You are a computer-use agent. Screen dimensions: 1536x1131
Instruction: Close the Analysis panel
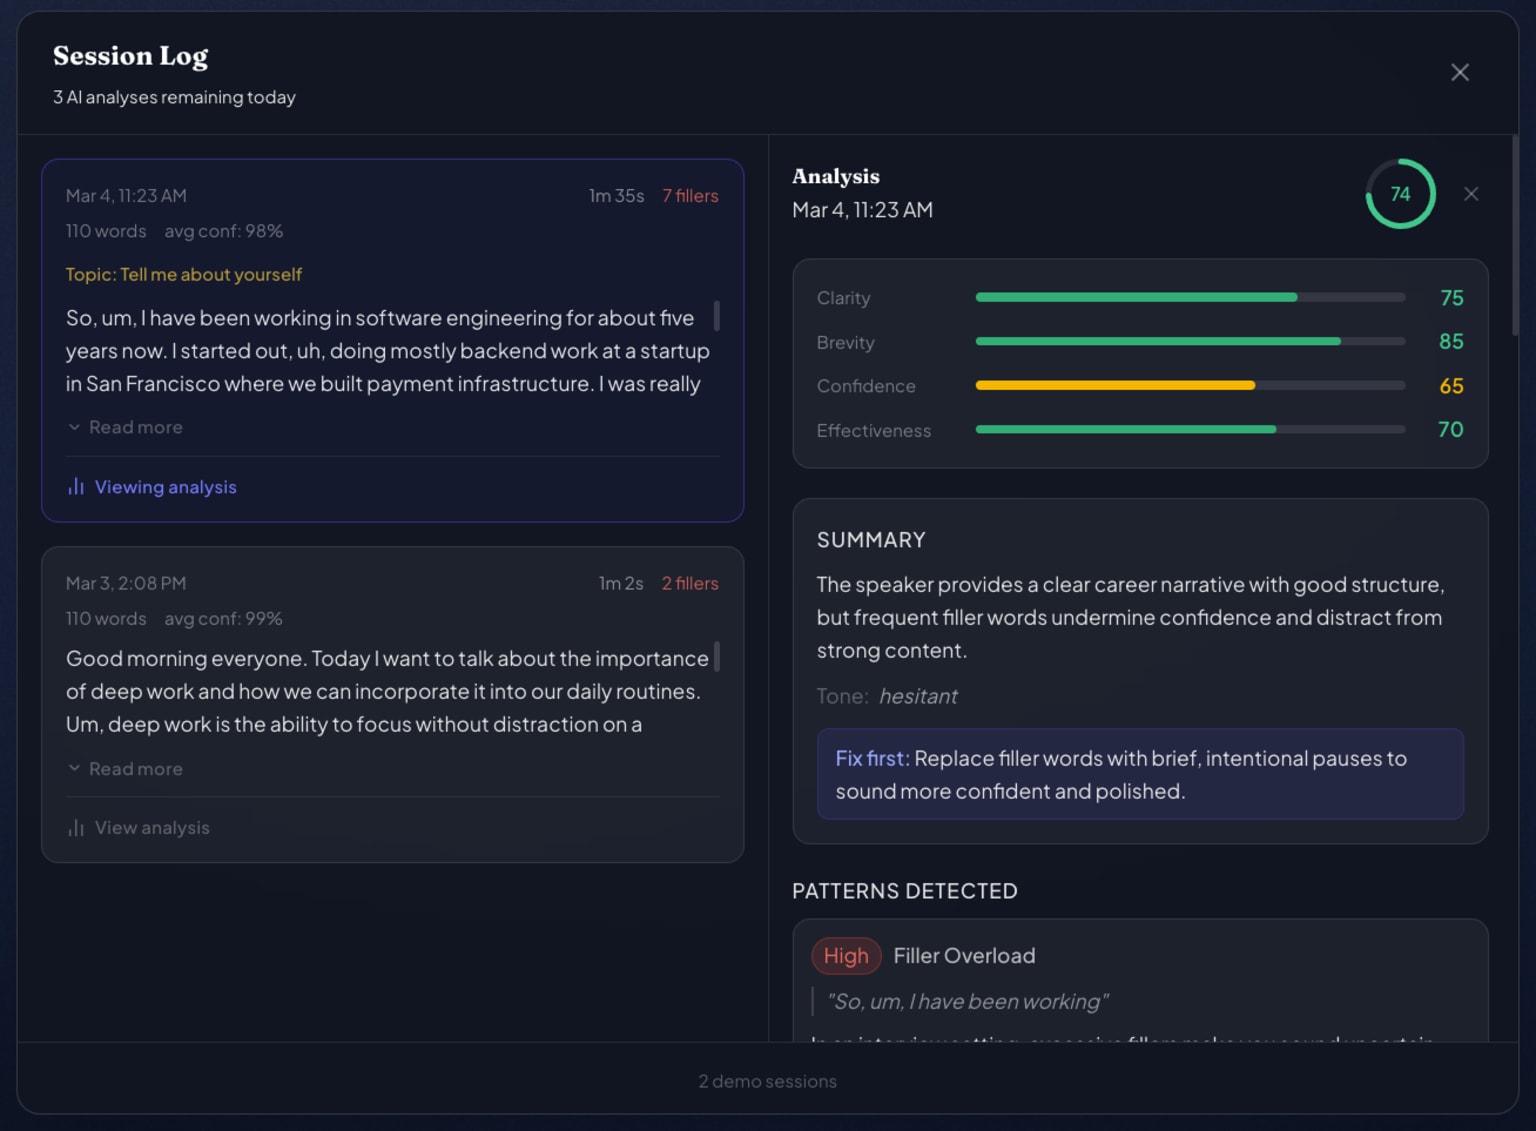point(1471,194)
